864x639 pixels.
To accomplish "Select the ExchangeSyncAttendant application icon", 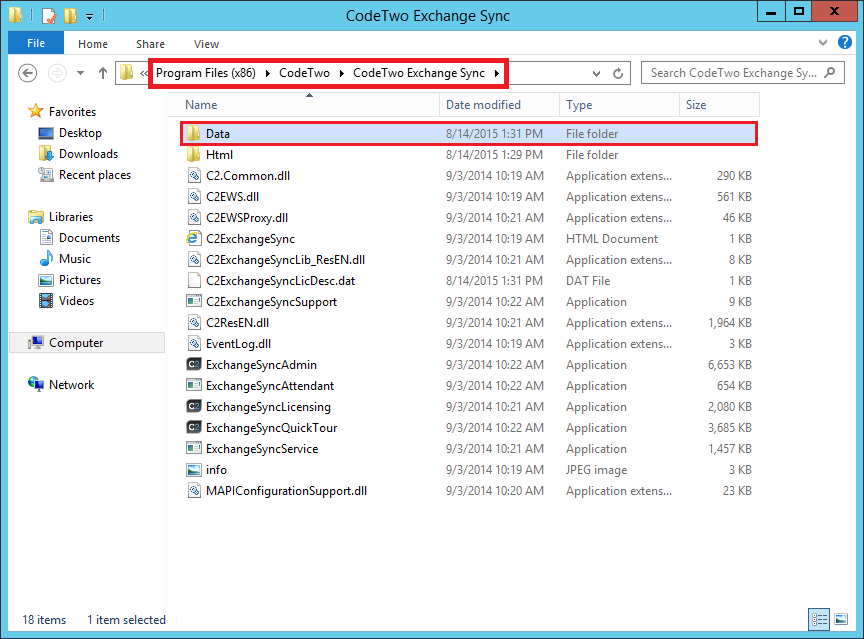I will [x=193, y=386].
